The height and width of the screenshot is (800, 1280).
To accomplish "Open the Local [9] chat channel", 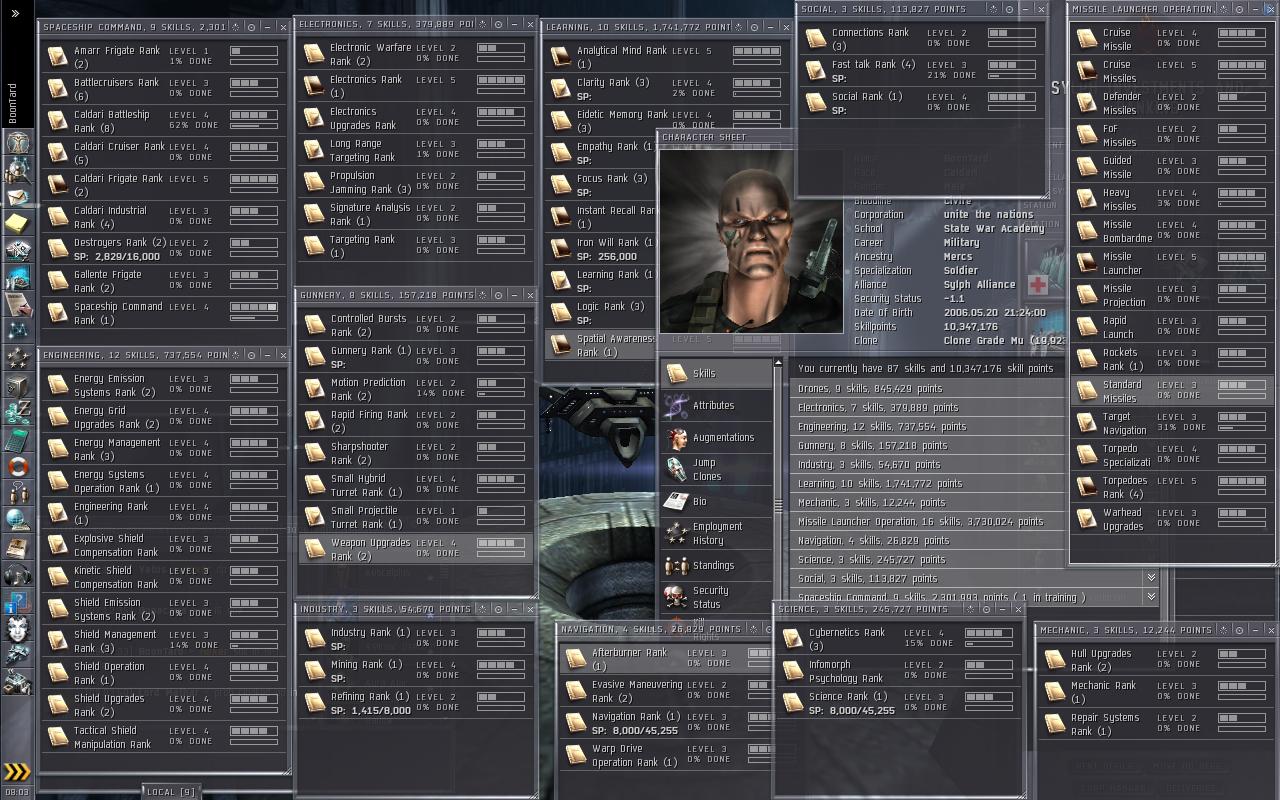I will coord(171,792).
